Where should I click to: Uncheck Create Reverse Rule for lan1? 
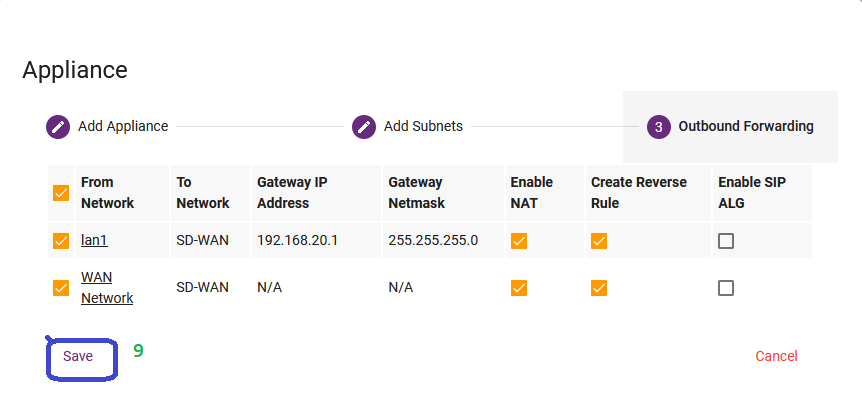pos(599,241)
